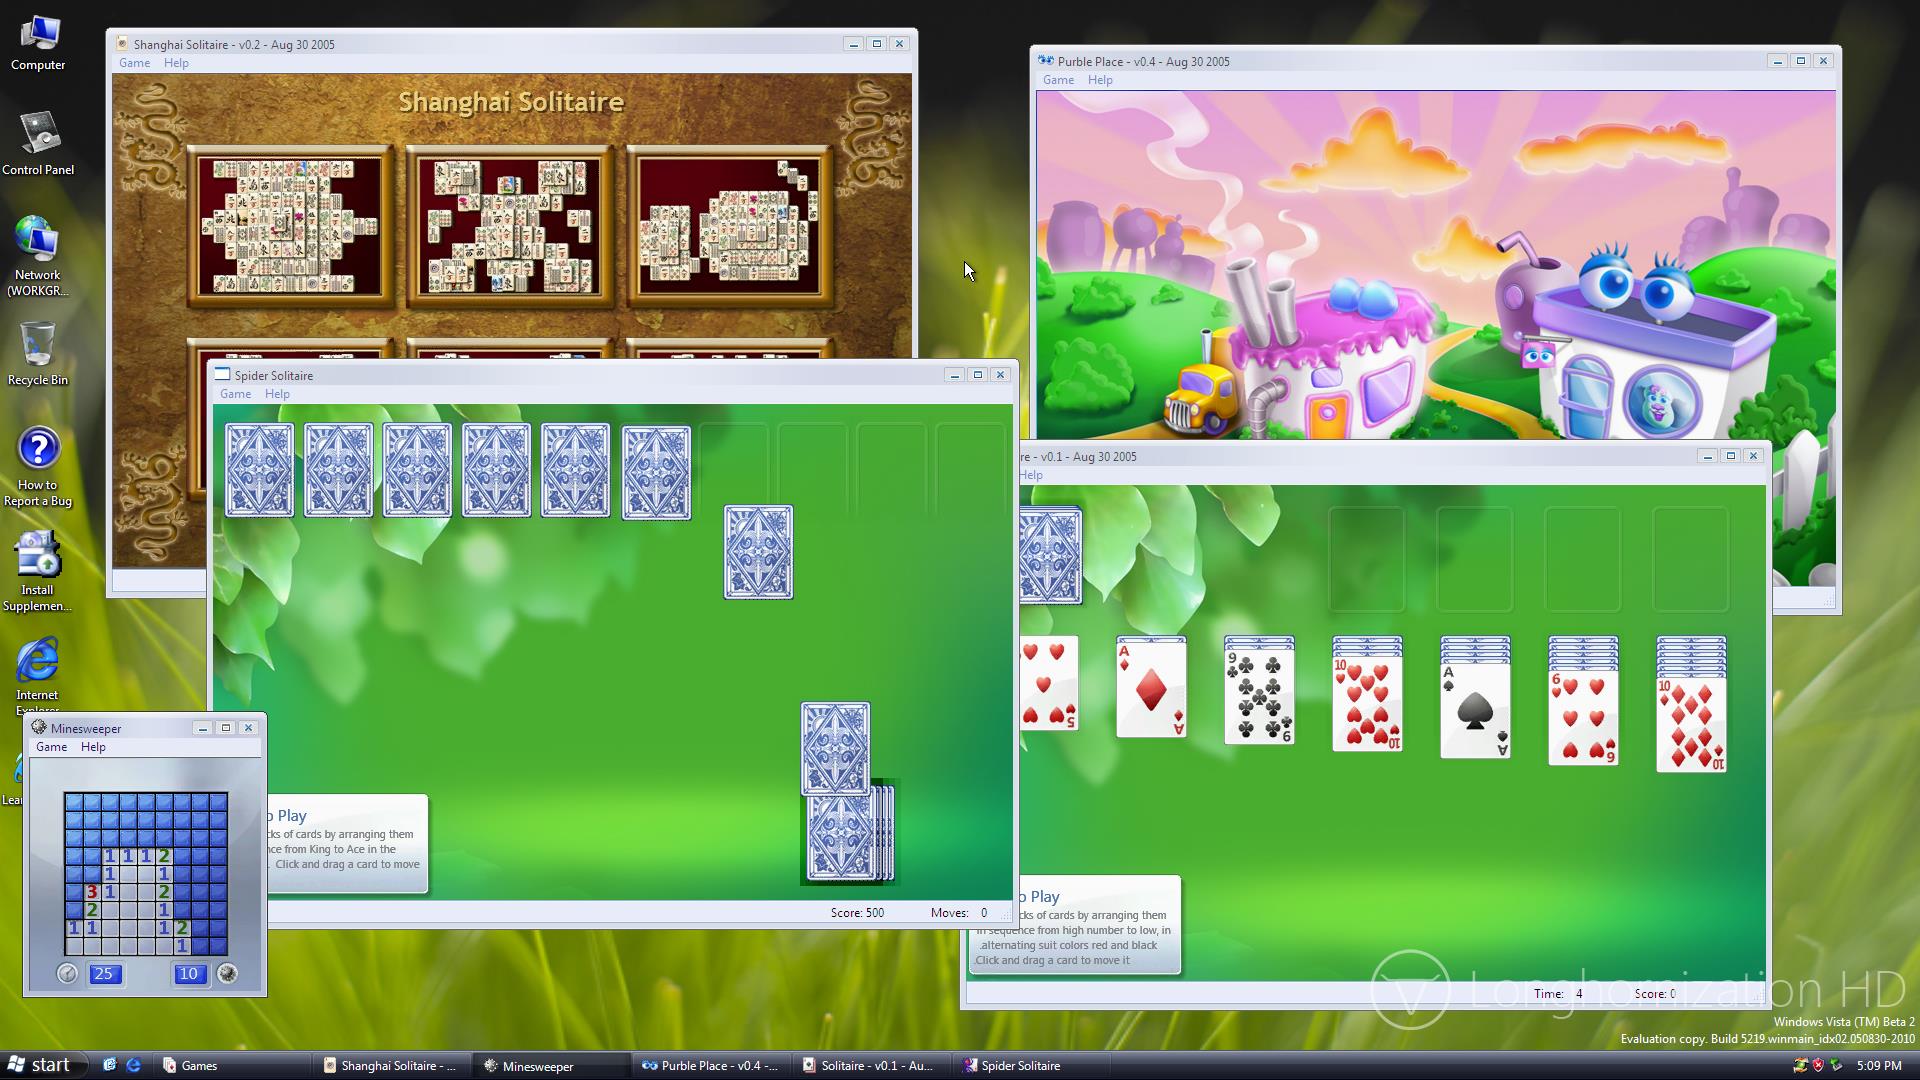1920x1080 pixels.
Task: Open Minesweeper Help menu
Action: coord(93,747)
